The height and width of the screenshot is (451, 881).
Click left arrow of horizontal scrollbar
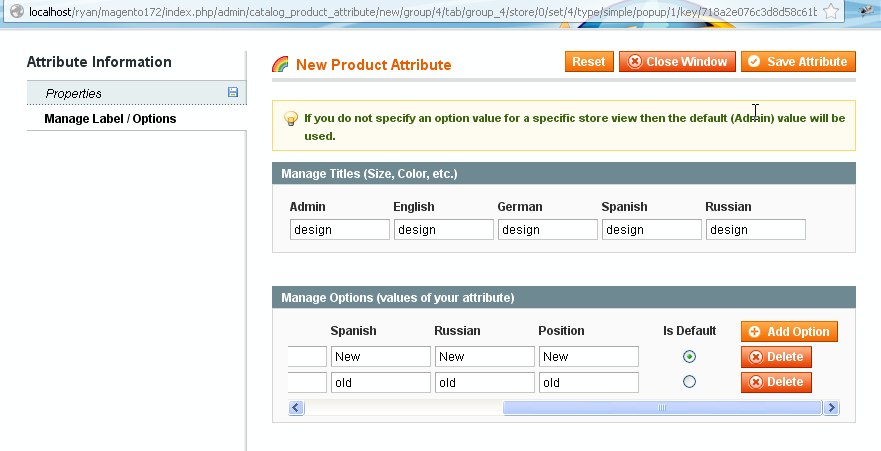tap(296, 407)
